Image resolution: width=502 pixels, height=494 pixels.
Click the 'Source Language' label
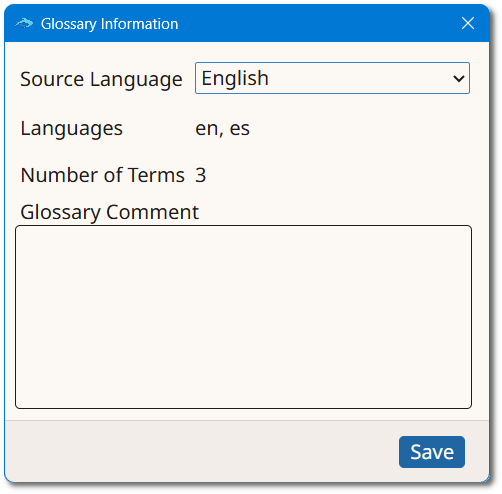pyautogui.click(x=101, y=80)
